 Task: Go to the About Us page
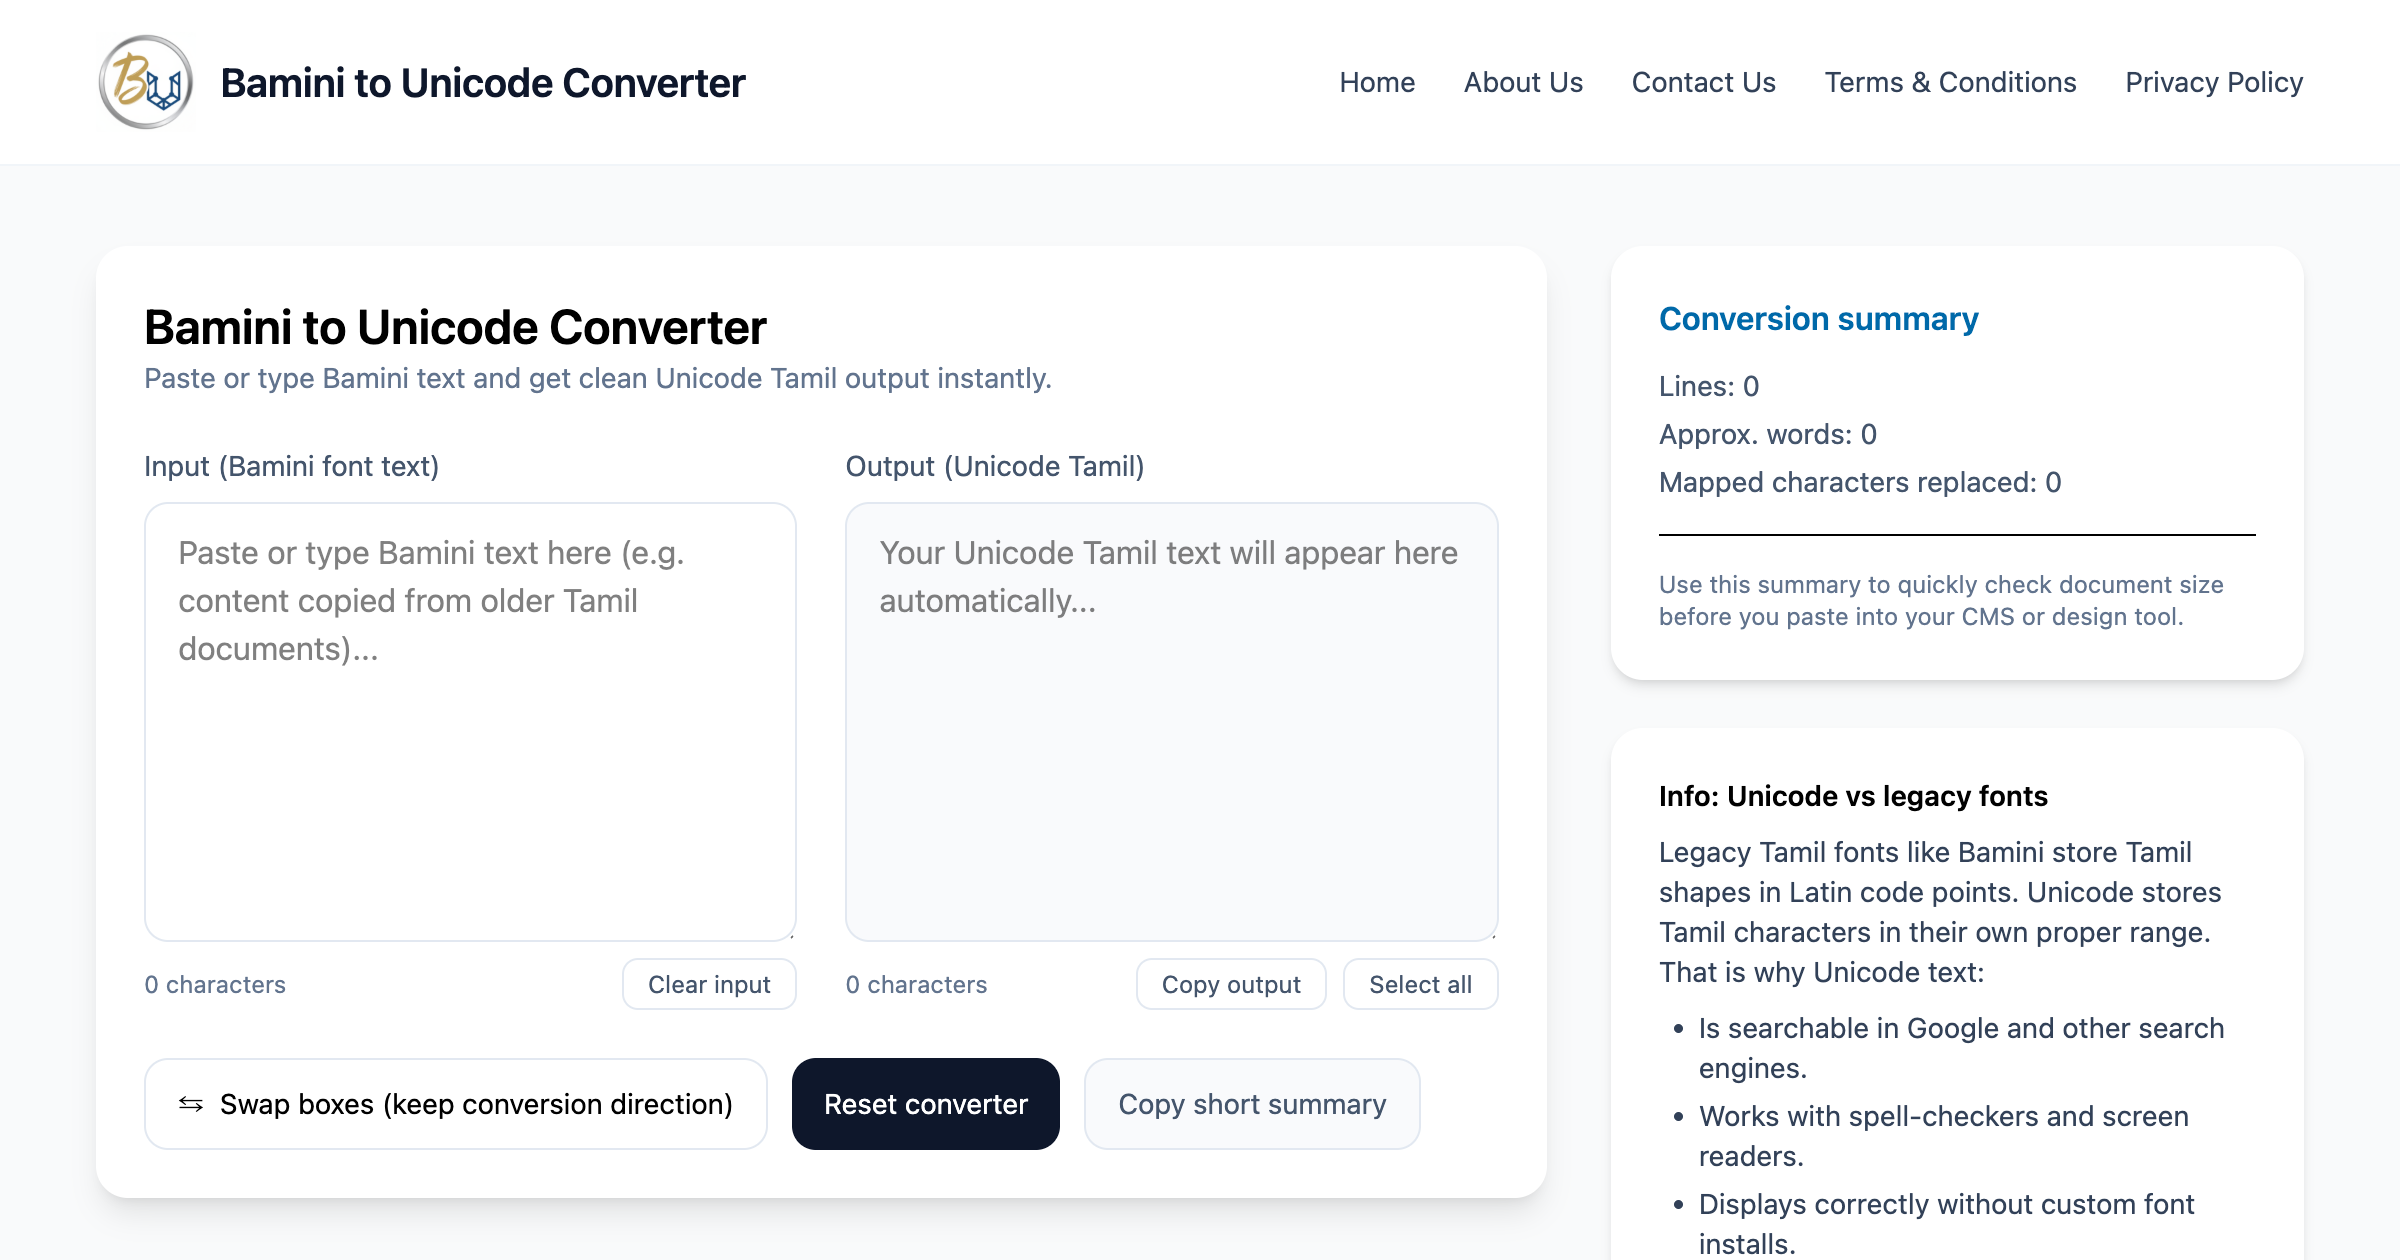pos(1522,82)
